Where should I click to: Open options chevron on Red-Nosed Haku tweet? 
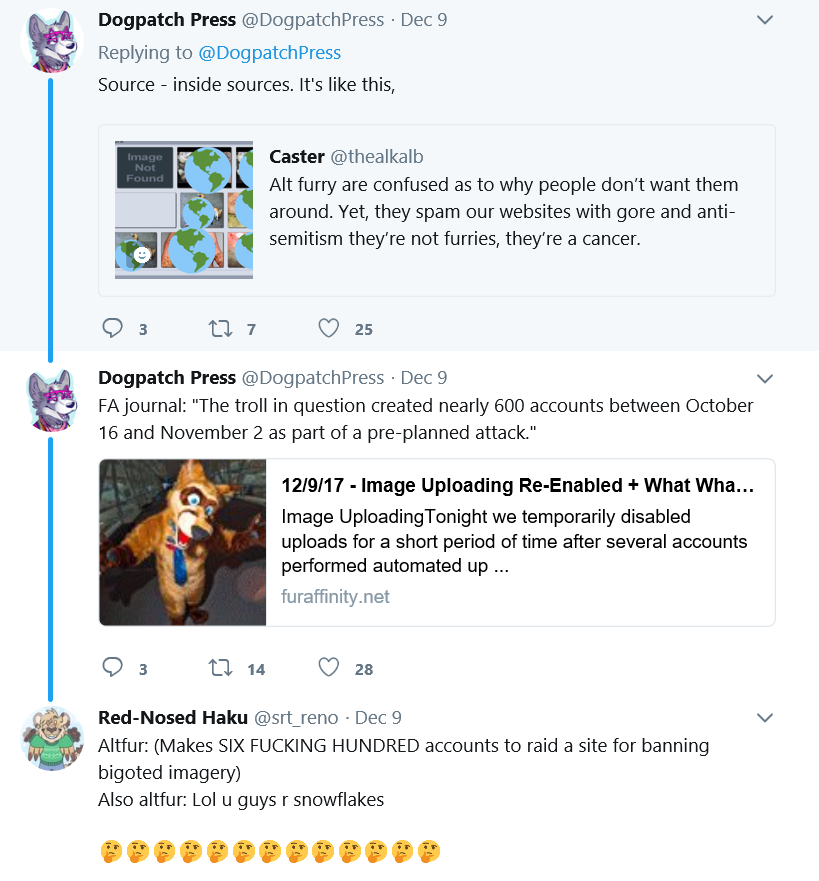765,718
